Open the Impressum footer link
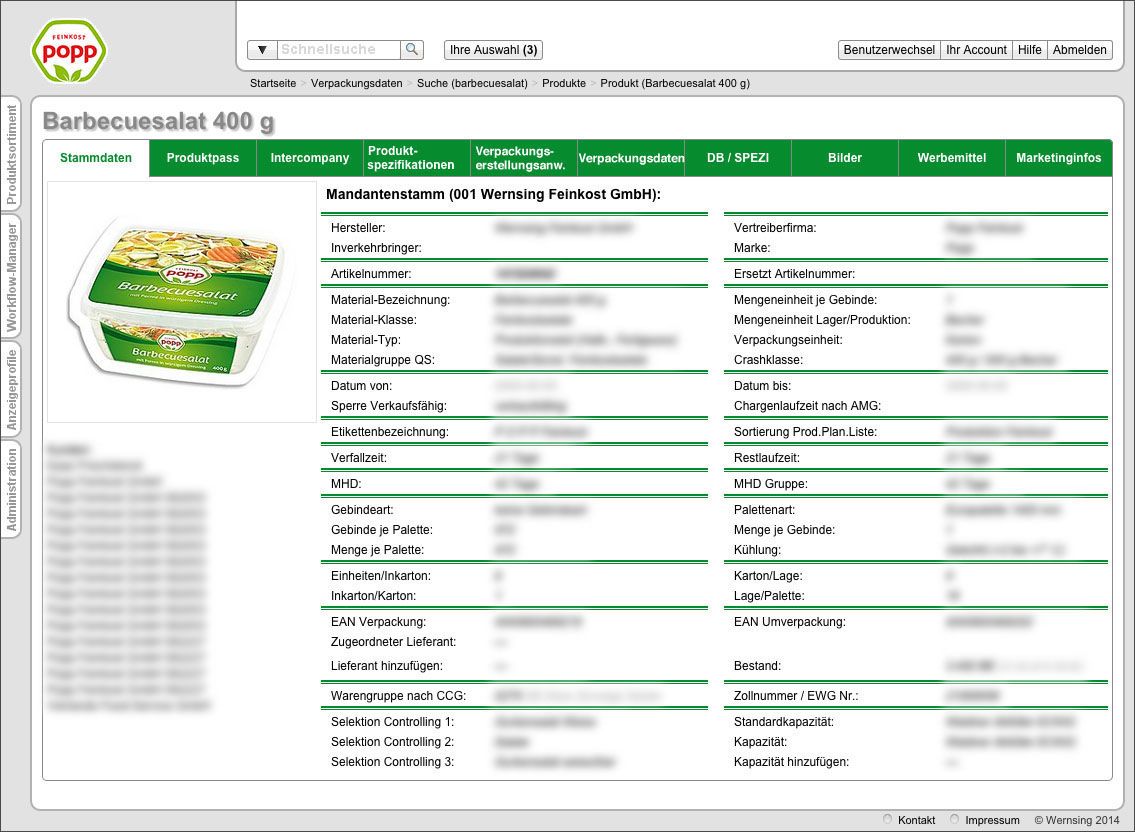Viewport: 1135px width, 832px height. point(992,820)
